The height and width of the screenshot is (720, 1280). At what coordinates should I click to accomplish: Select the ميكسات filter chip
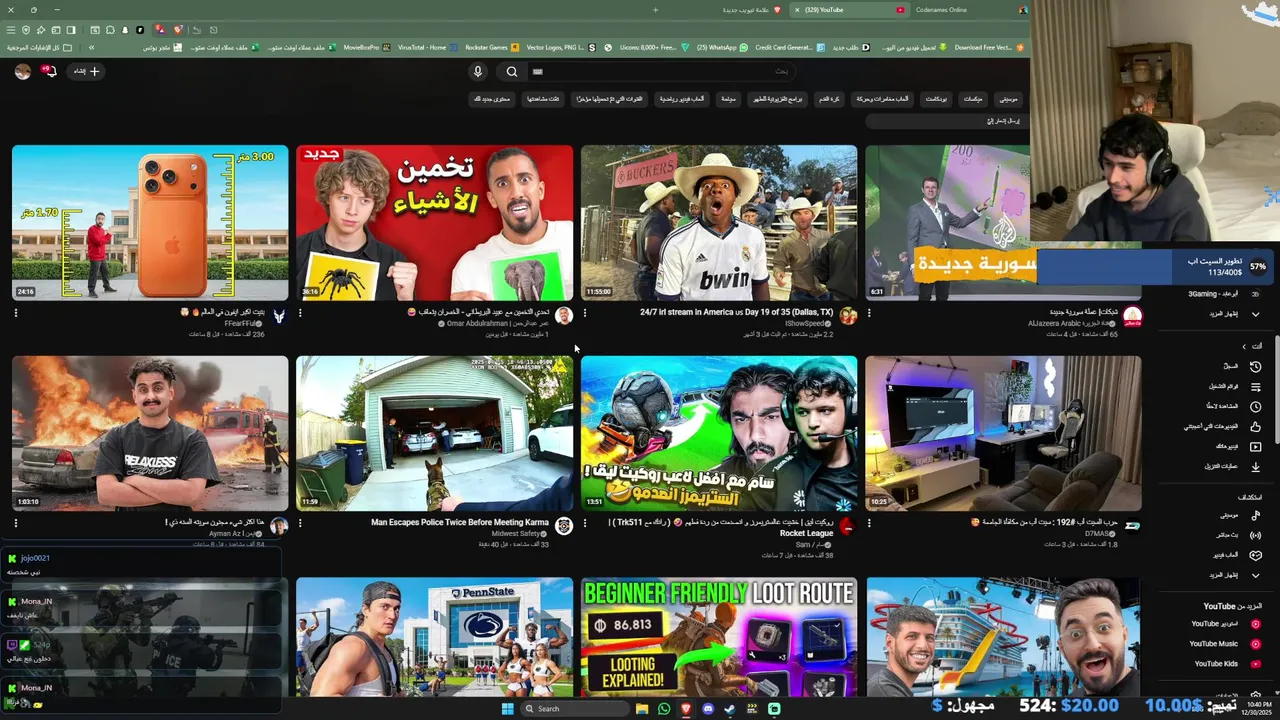point(972,99)
